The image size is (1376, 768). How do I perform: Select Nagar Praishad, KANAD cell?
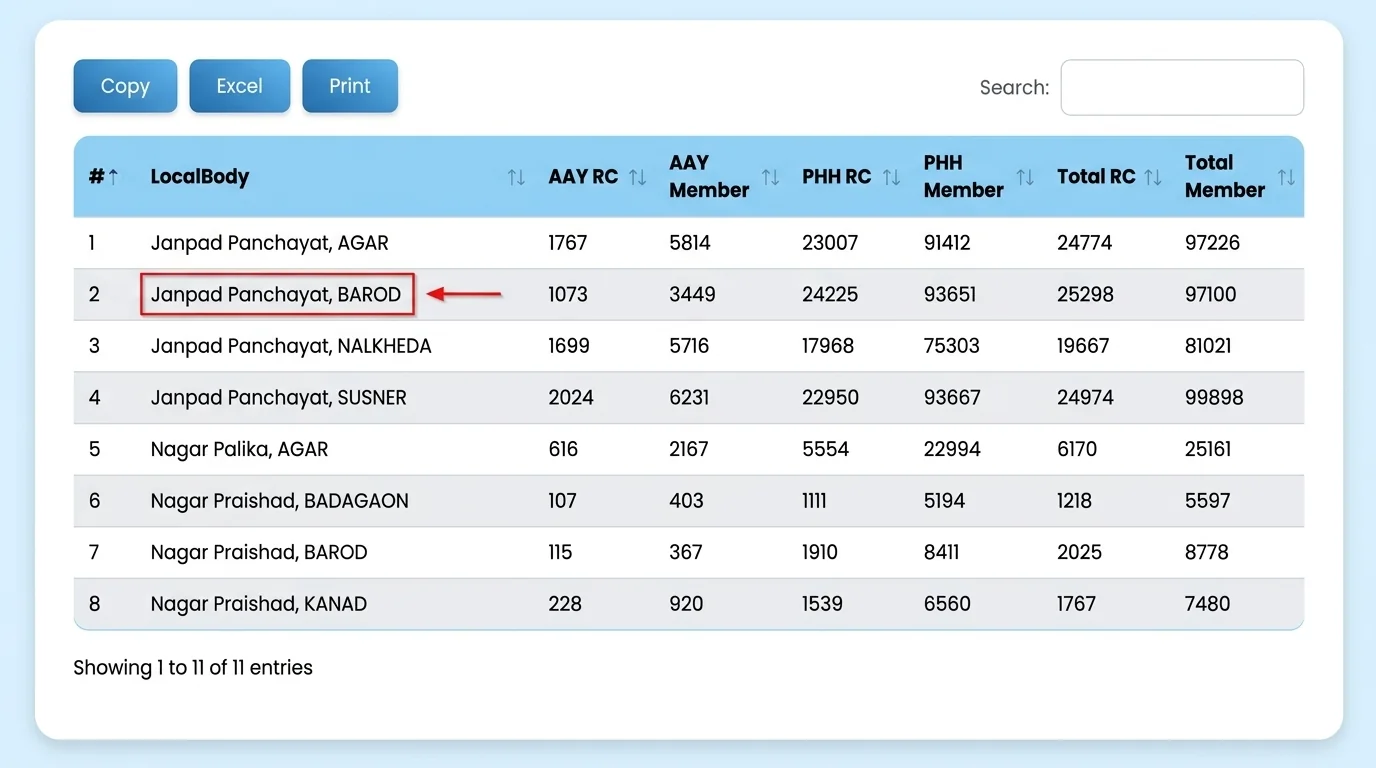pyautogui.click(x=259, y=604)
